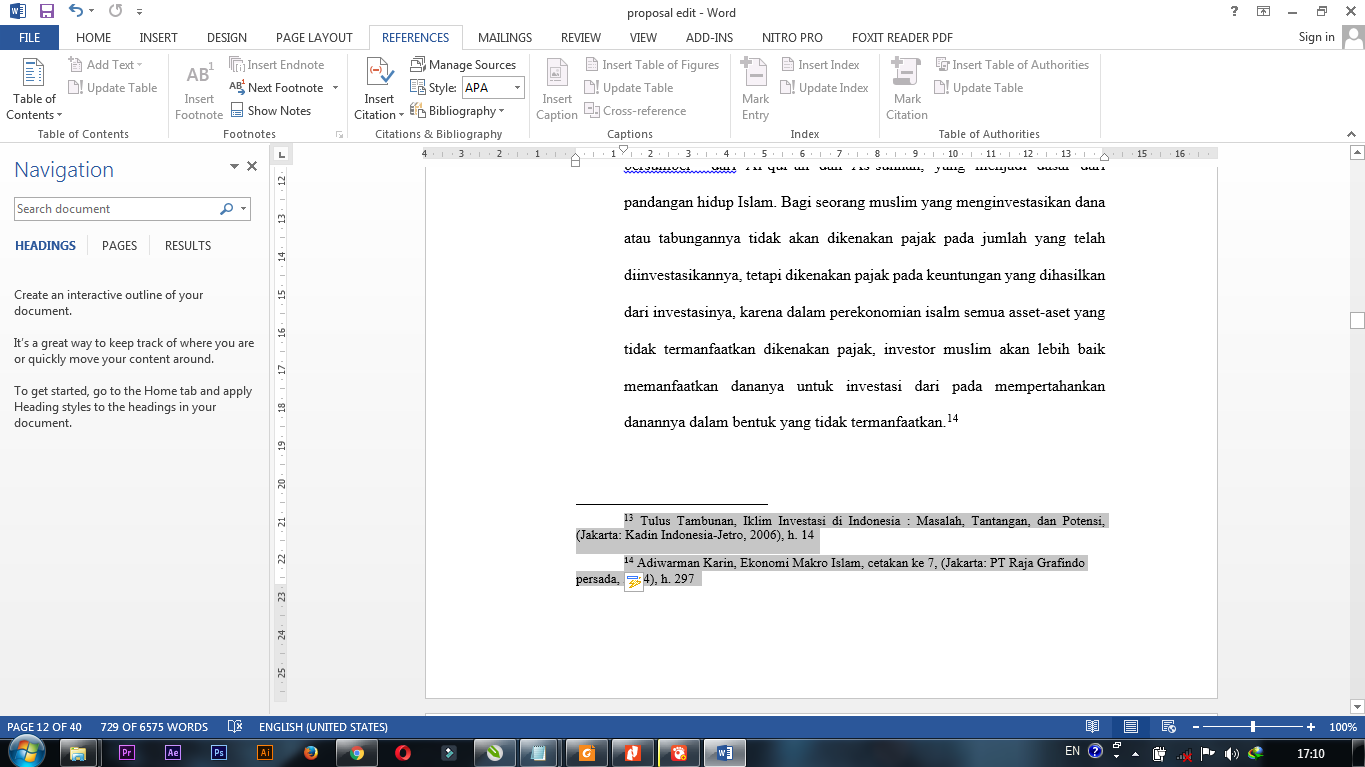Image resolution: width=1365 pixels, height=767 pixels.
Task: Click the Insert Endnote icon
Action: pos(238,64)
